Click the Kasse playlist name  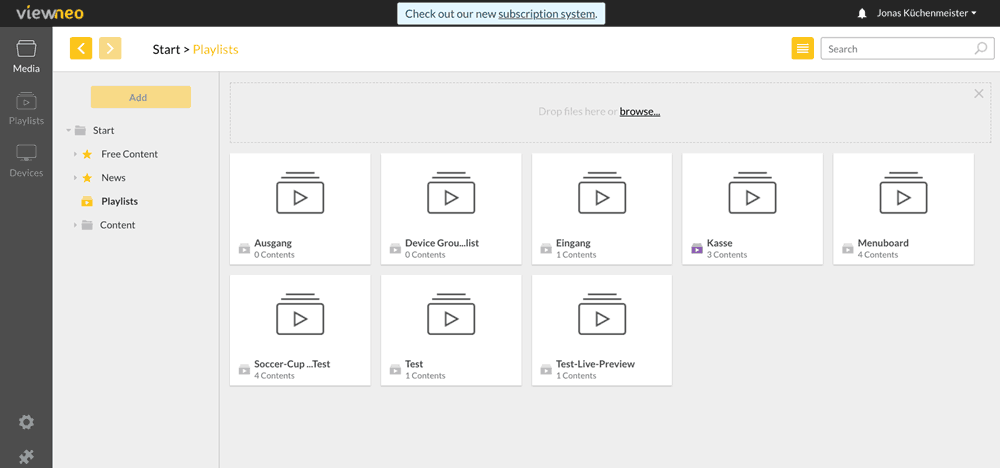tap(719, 243)
